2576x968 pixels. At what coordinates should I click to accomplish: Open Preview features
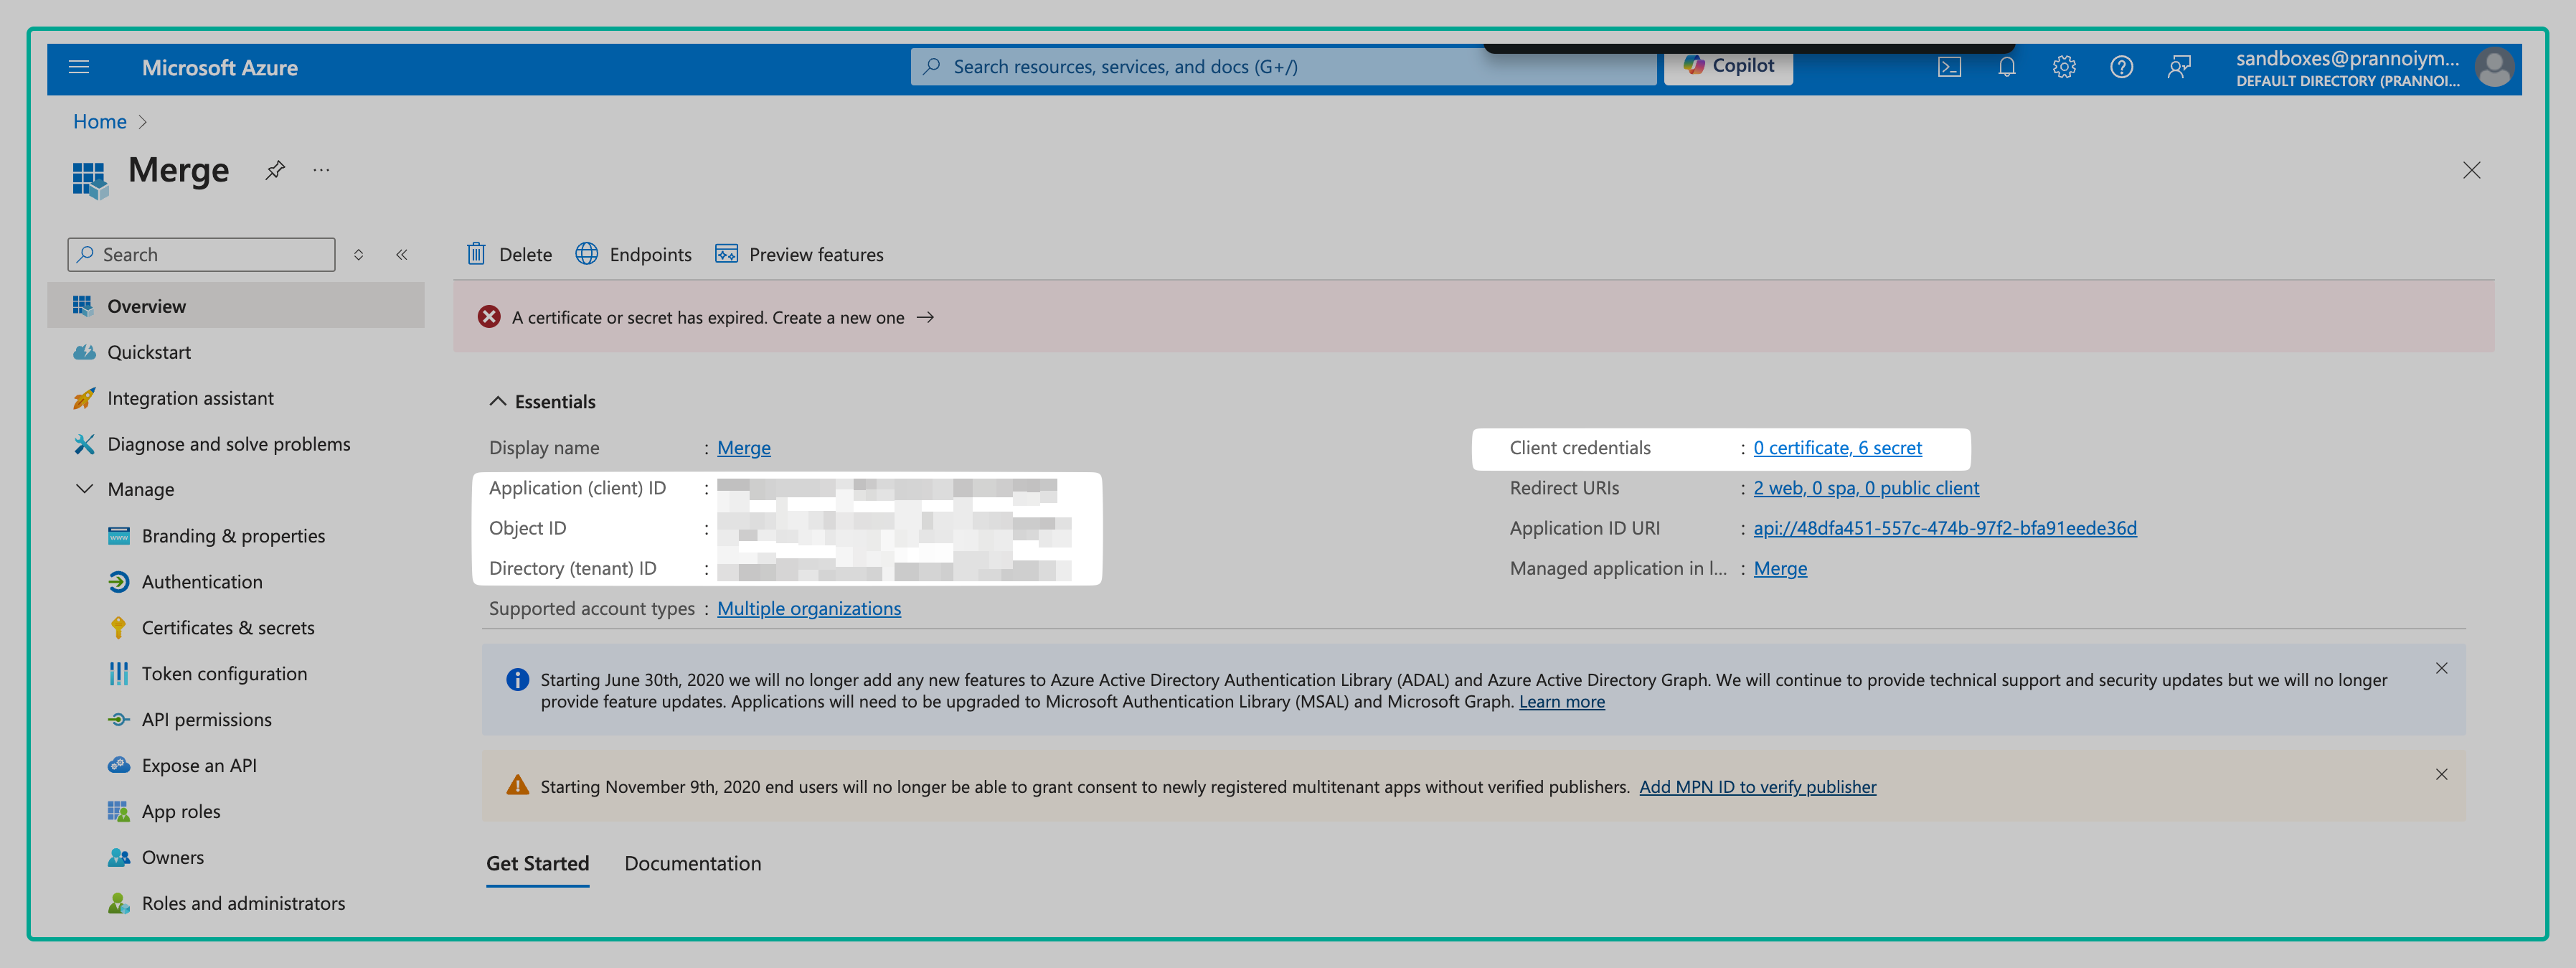(799, 254)
